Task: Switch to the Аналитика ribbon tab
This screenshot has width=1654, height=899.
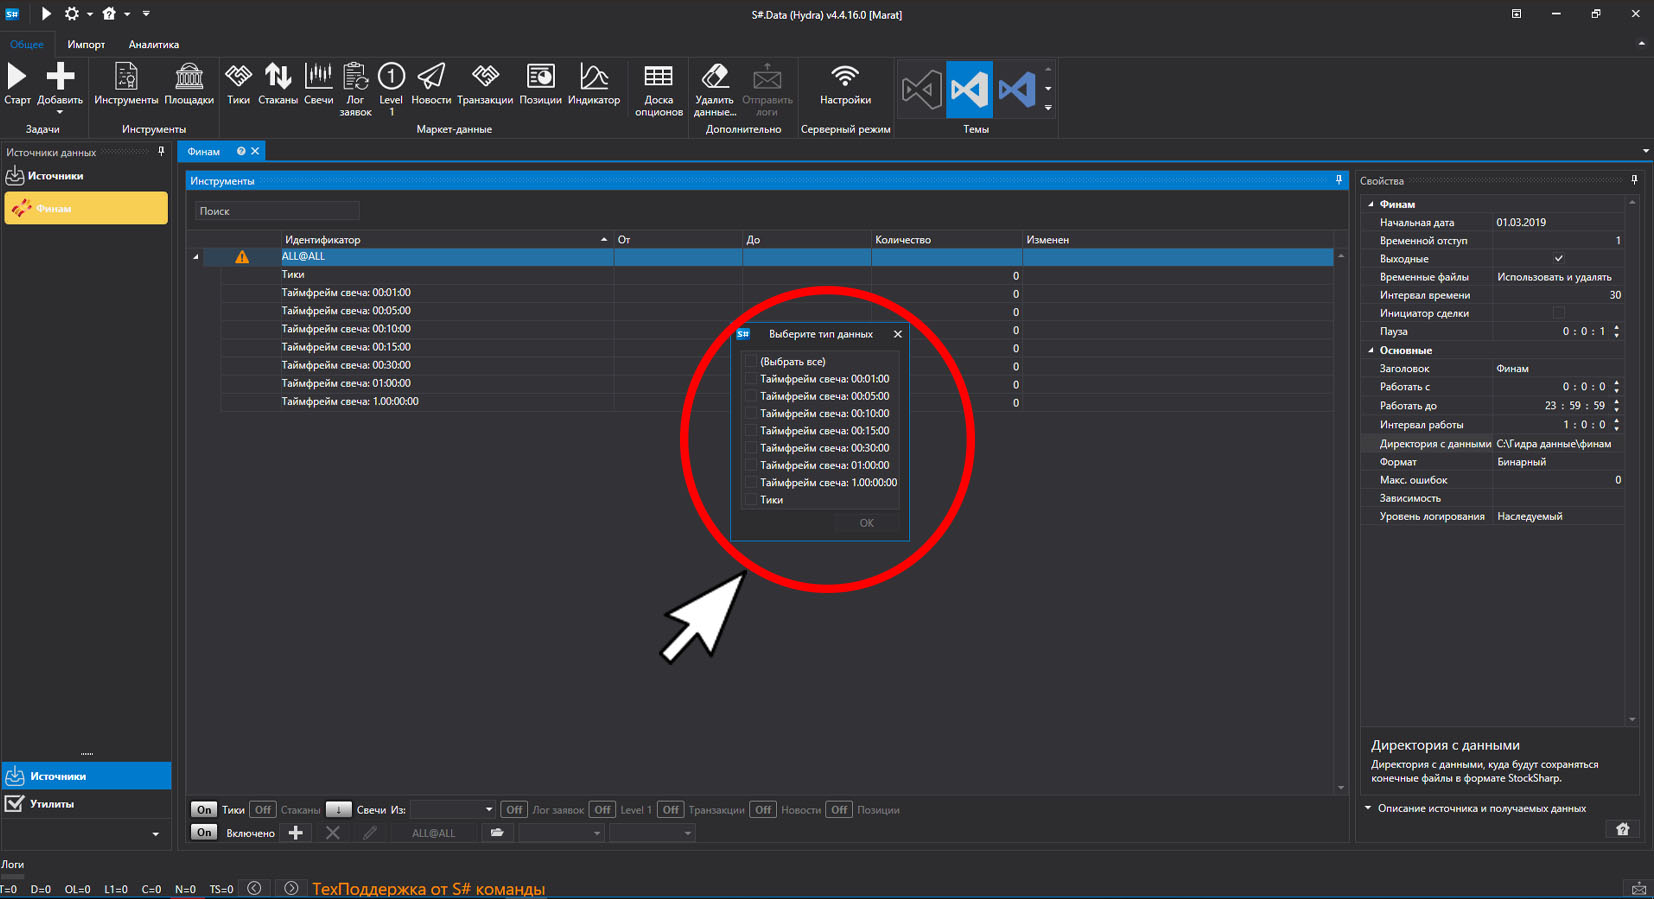Action: [154, 44]
